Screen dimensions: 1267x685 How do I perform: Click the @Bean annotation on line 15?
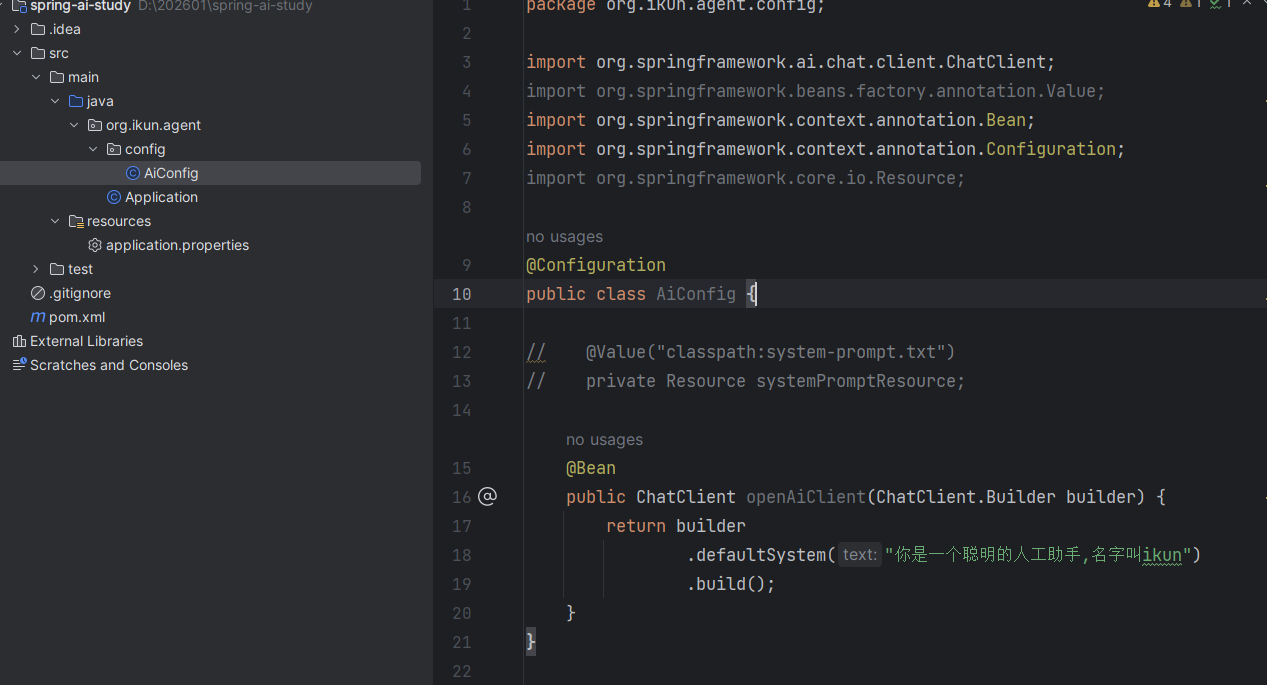[591, 468]
